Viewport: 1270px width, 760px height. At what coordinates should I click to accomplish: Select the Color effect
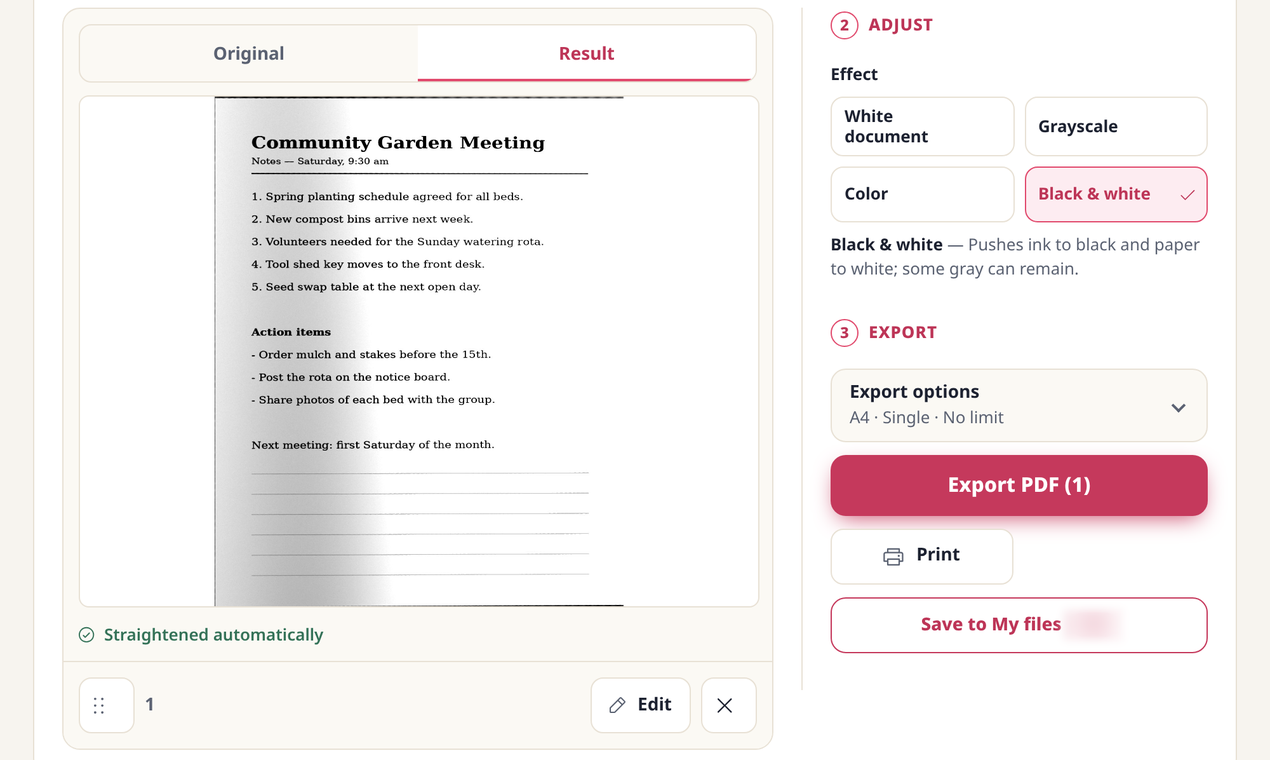point(922,194)
